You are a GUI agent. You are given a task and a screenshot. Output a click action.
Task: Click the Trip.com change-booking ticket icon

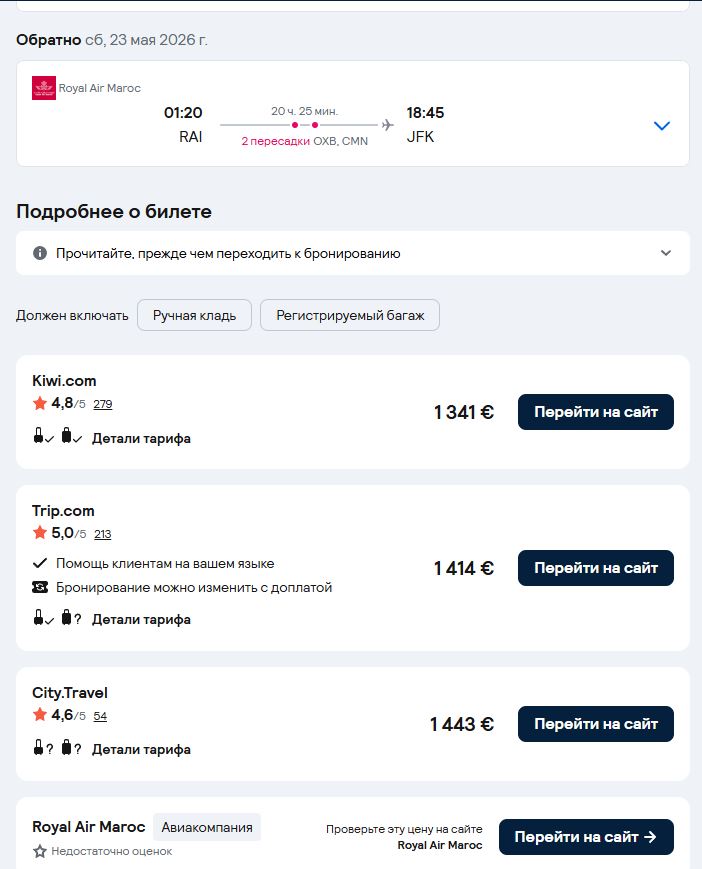click(x=40, y=587)
